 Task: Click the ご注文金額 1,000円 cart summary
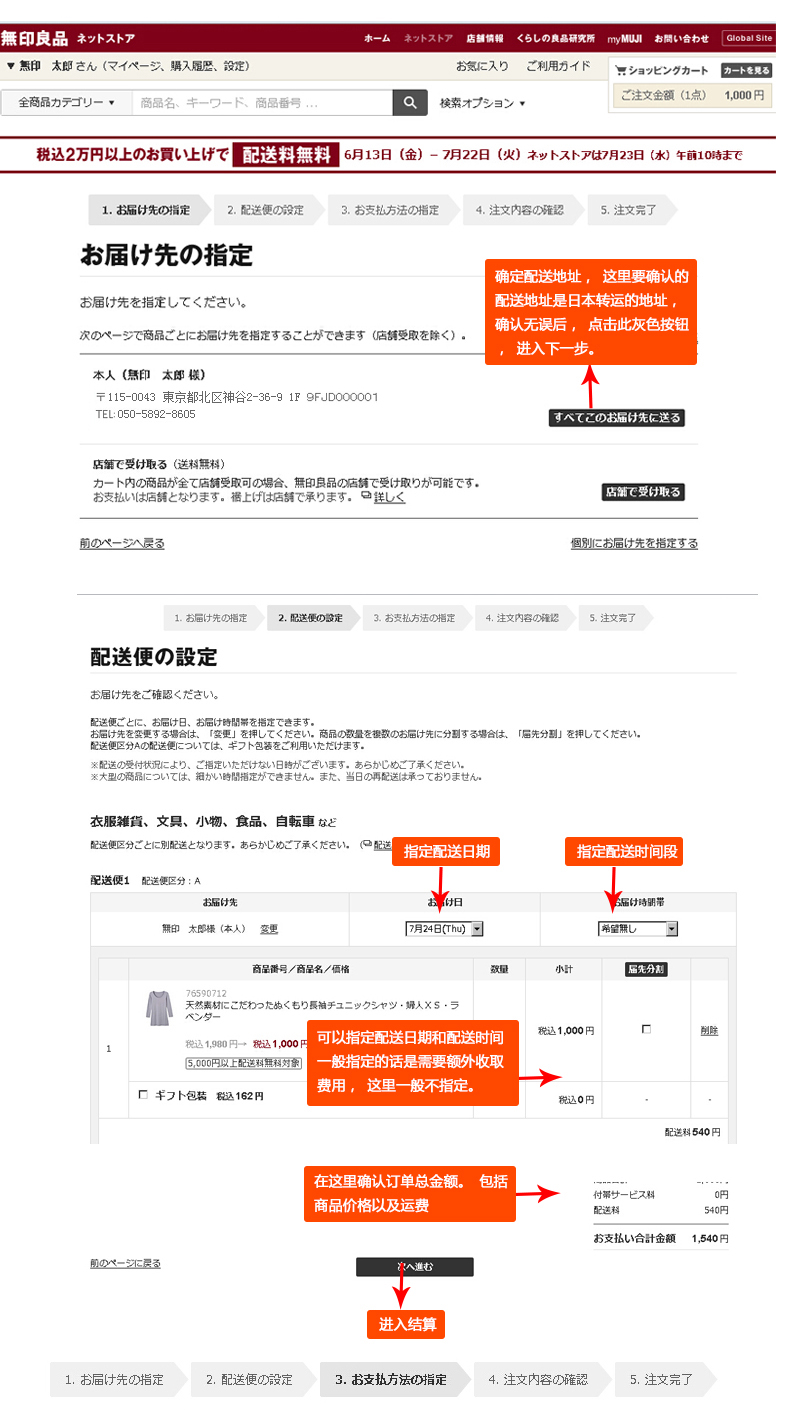[x=692, y=95]
